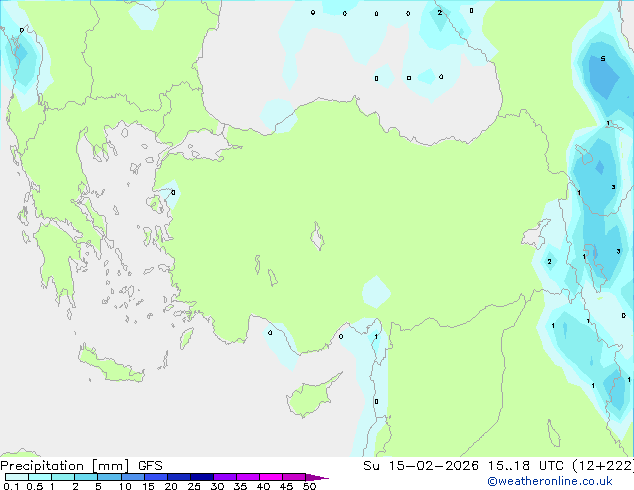This screenshot has height=490, width=634.
Task: Click the legend label '35'
Action: pyautogui.click(x=240, y=486)
